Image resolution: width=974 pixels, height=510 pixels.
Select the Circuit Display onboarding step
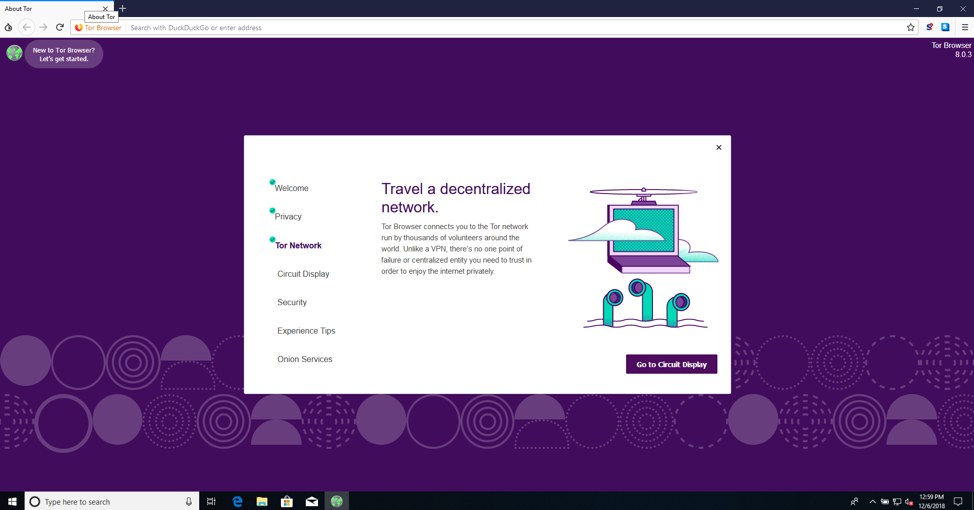303,274
